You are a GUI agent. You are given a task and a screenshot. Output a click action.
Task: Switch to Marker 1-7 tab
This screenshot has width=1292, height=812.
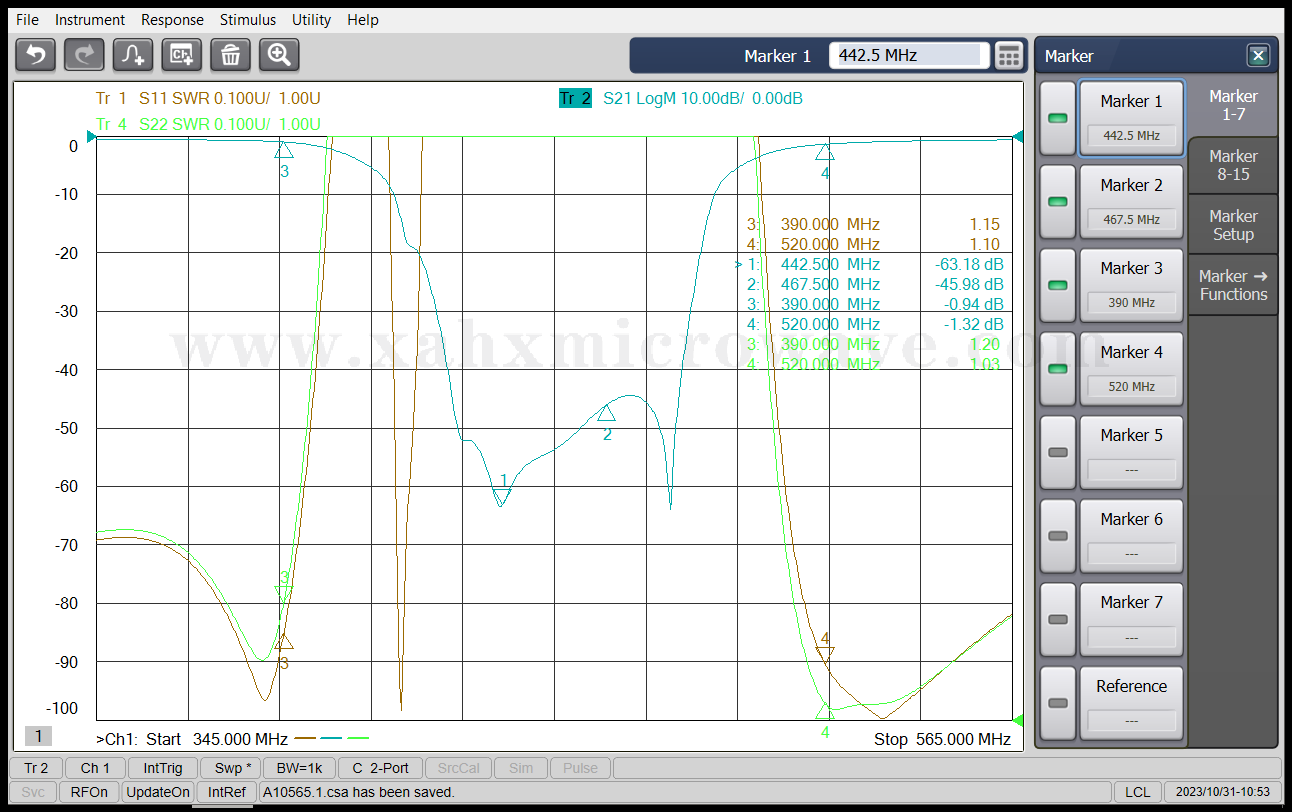pos(1233,105)
